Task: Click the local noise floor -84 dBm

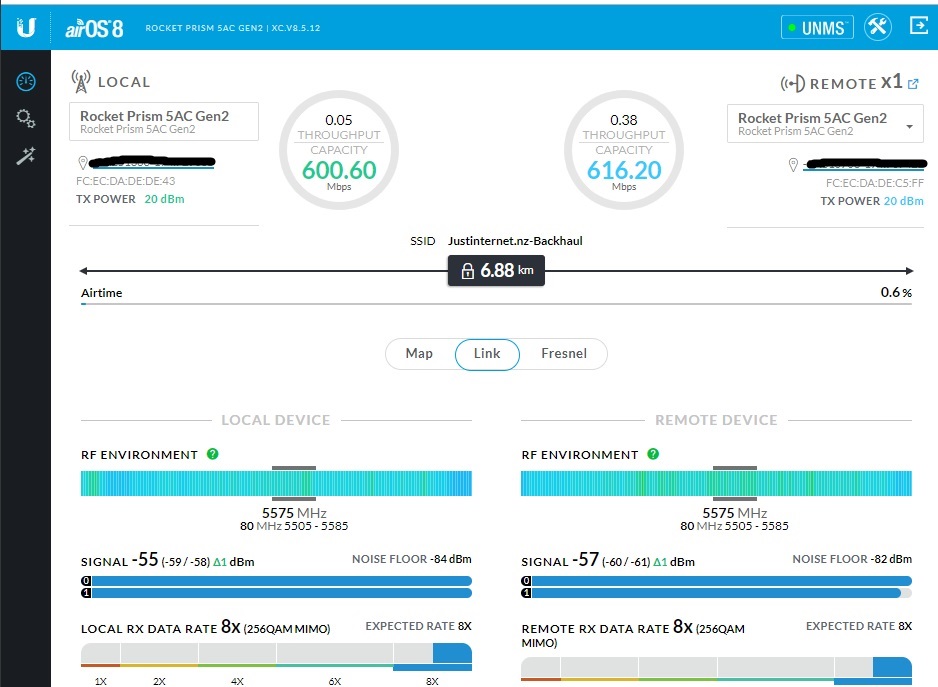Action: coord(412,559)
